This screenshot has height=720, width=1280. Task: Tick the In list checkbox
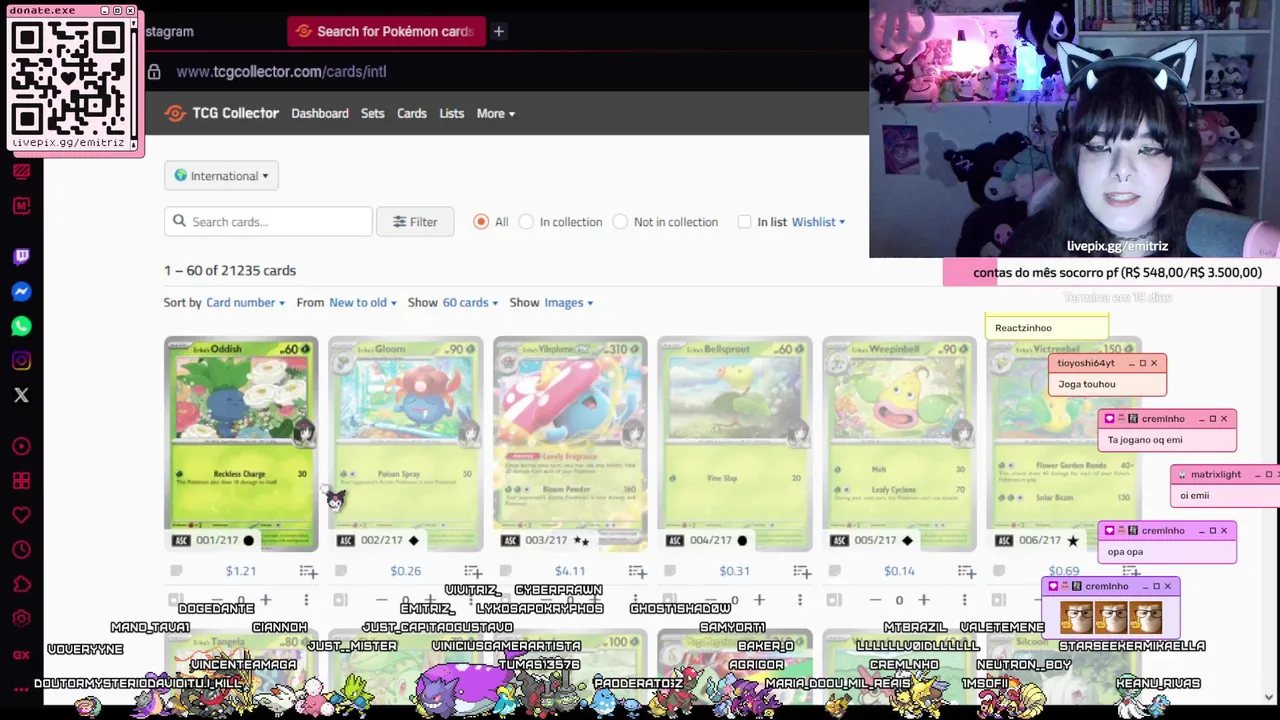(744, 221)
